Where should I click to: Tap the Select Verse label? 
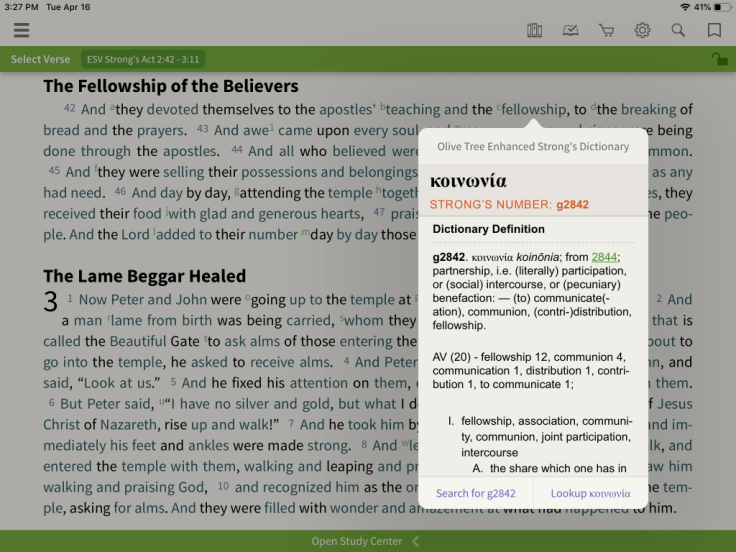40,60
